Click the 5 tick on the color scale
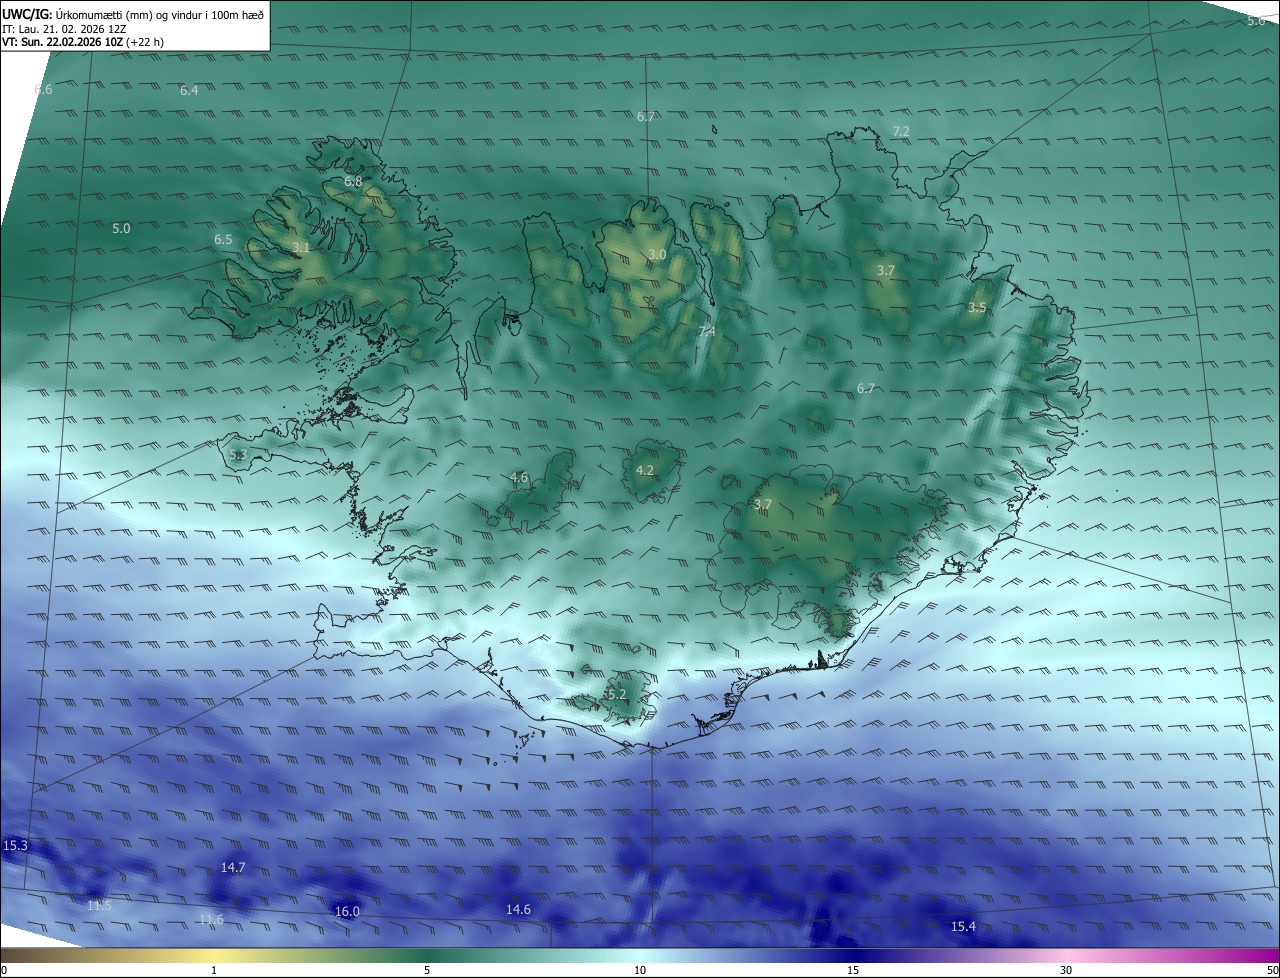 [427, 970]
